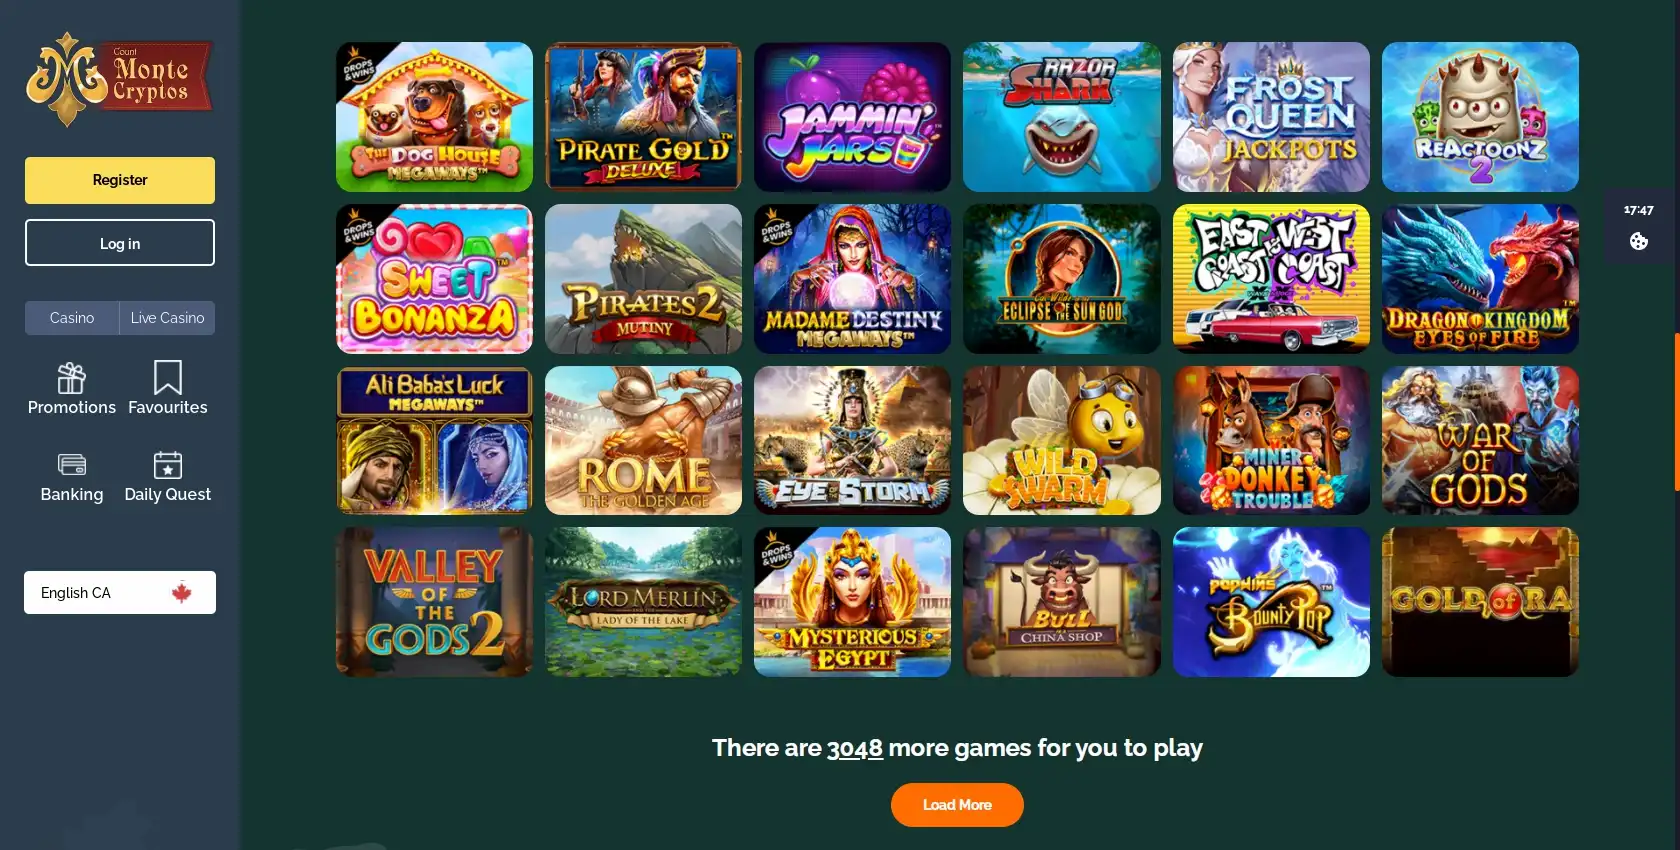This screenshot has width=1680, height=850.
Task: Switch to the Live Casino tab
Action: point(167,318)
